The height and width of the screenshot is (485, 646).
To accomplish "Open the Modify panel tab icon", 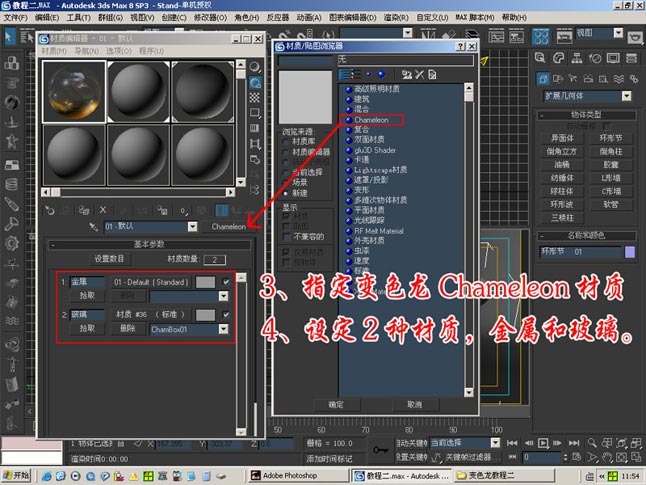I will [558, 58].
